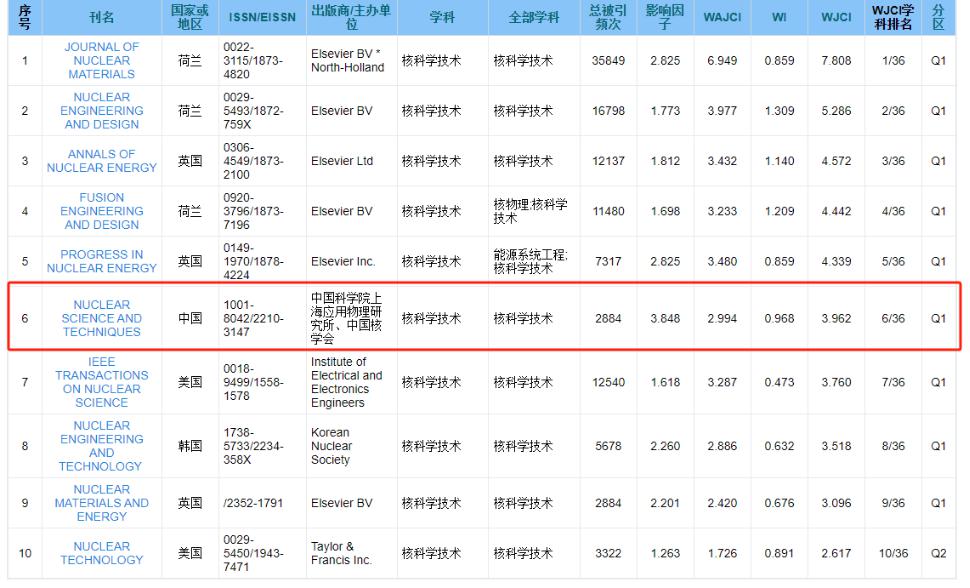Screen dimensions: 970x588
Task: Open the NUCLEAR MATERIALS AND ENERGY link
Action: coord(101,503)
